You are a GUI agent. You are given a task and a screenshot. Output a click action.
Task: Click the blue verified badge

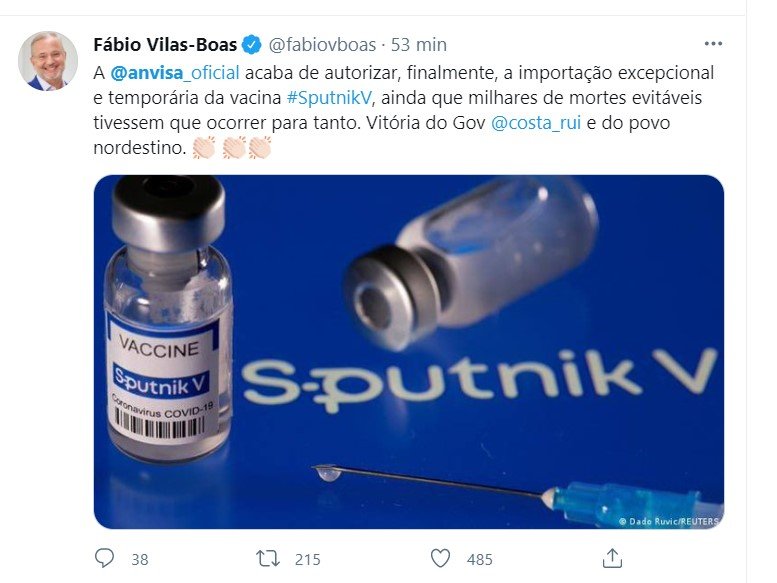(x=251, y=45)
